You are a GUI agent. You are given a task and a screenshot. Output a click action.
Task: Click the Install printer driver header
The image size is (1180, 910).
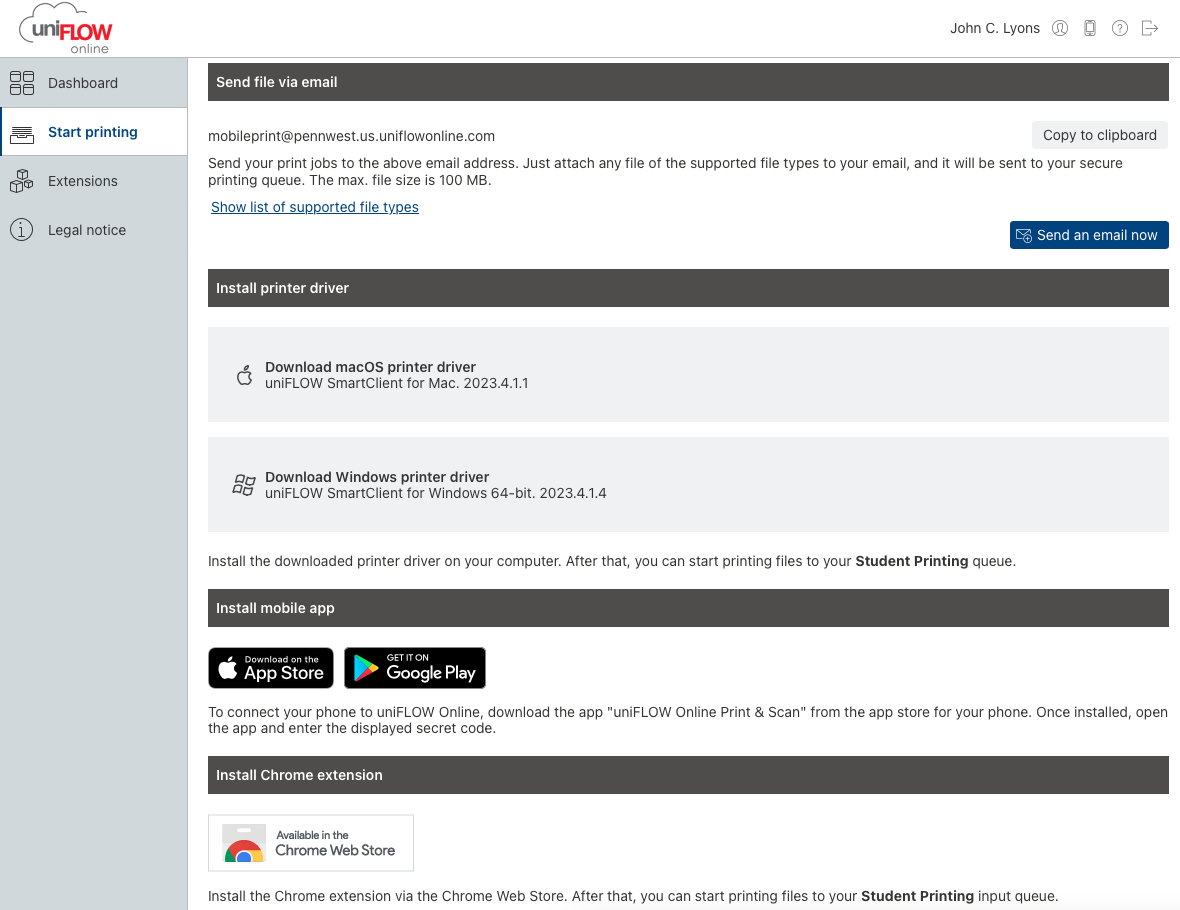coord(688,288)
